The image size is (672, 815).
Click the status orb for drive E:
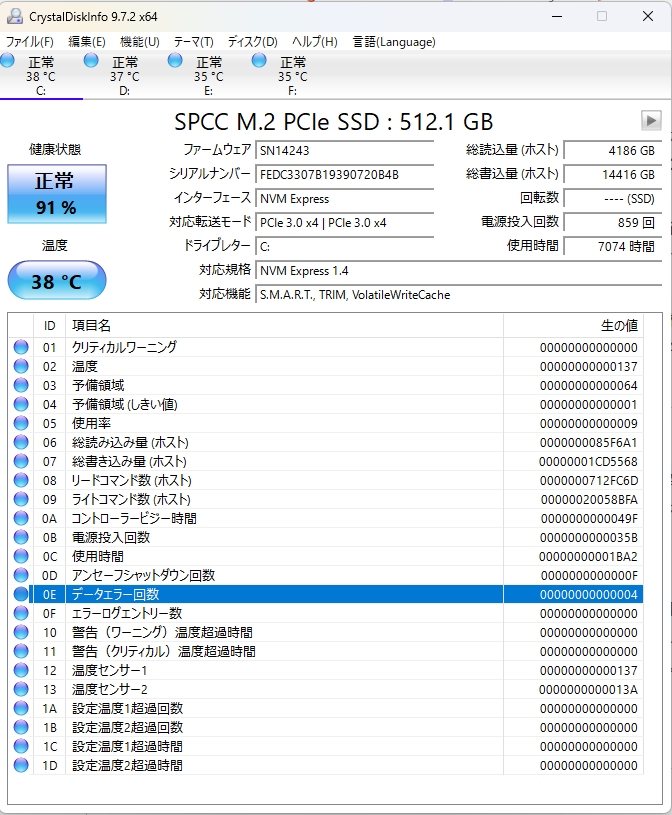(x=176, y=62)
